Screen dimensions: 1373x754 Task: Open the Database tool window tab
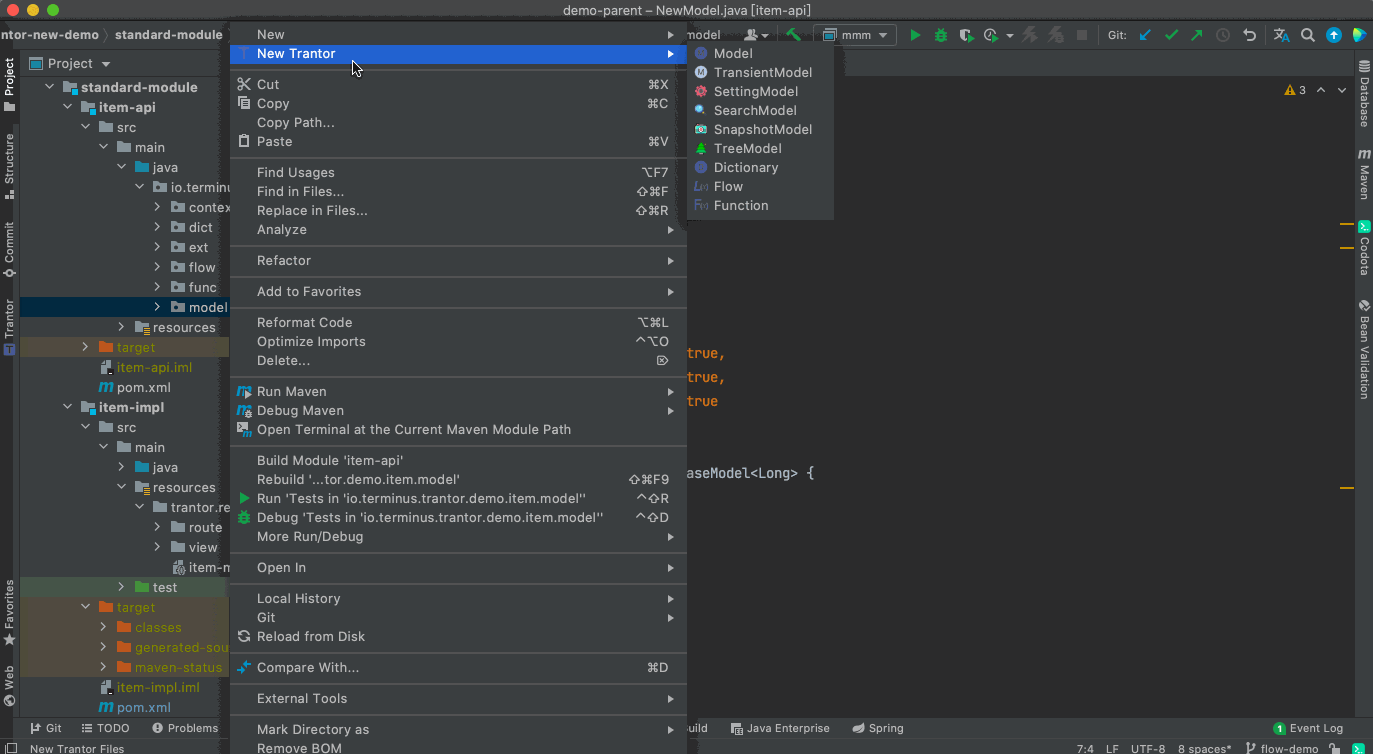coord(1364,95)
